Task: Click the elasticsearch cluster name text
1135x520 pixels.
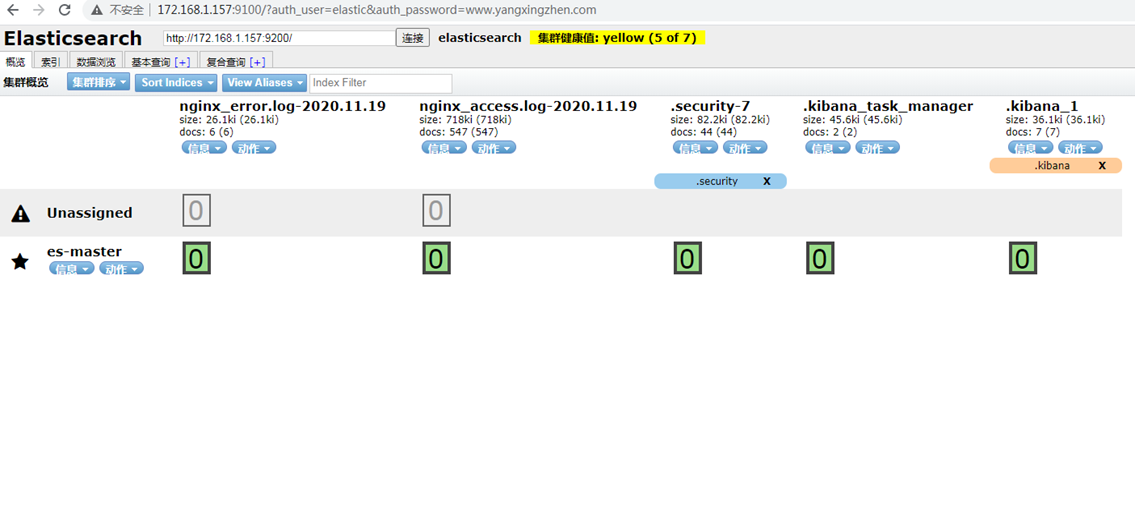Action: (x=480, y=38)
